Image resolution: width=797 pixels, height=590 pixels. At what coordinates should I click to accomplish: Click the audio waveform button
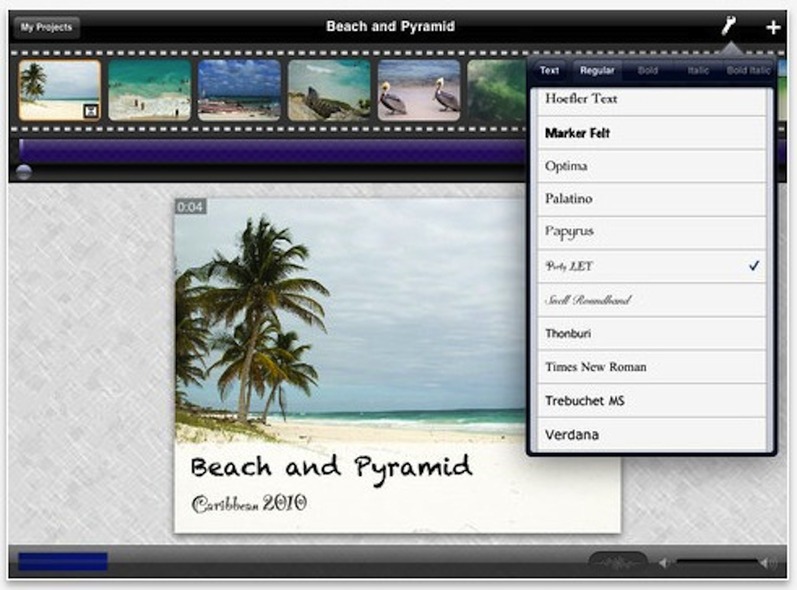click(x=616, y=562)
